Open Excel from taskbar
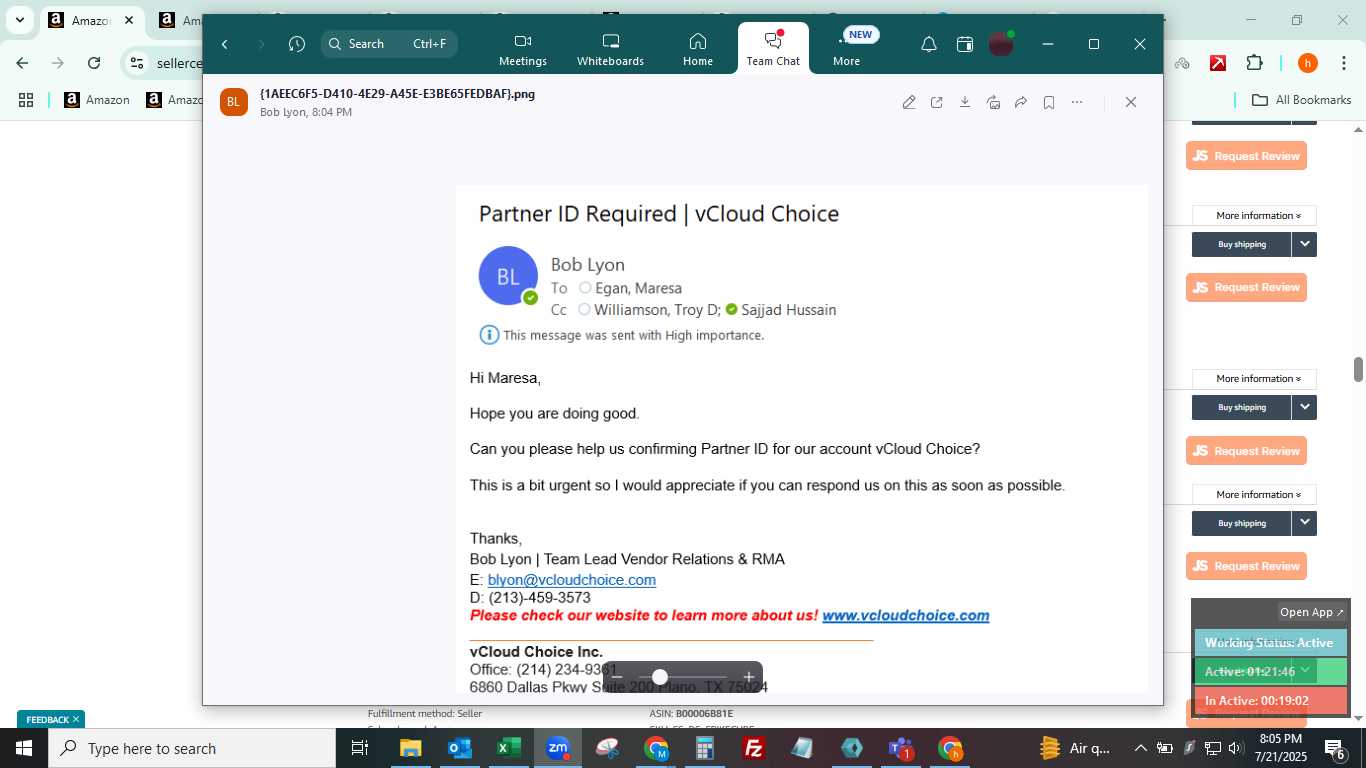1366x768 pixels. coord(509,748)
